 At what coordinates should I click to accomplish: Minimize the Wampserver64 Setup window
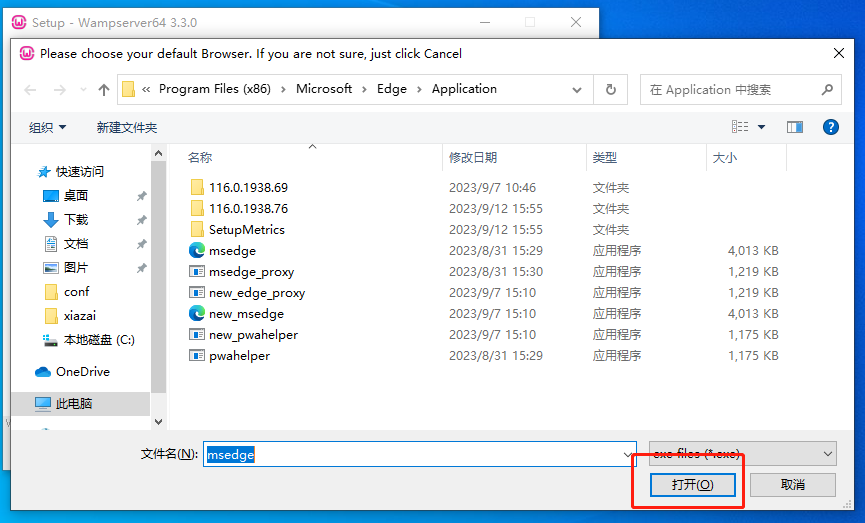(485, 23)
